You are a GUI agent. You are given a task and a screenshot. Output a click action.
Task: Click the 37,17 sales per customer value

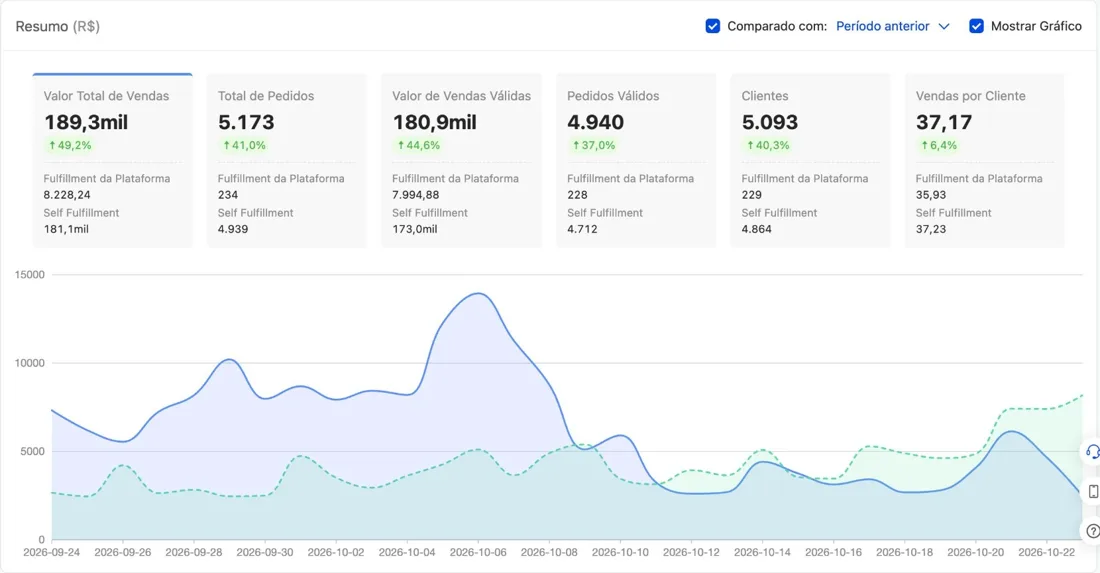[944, 122]
